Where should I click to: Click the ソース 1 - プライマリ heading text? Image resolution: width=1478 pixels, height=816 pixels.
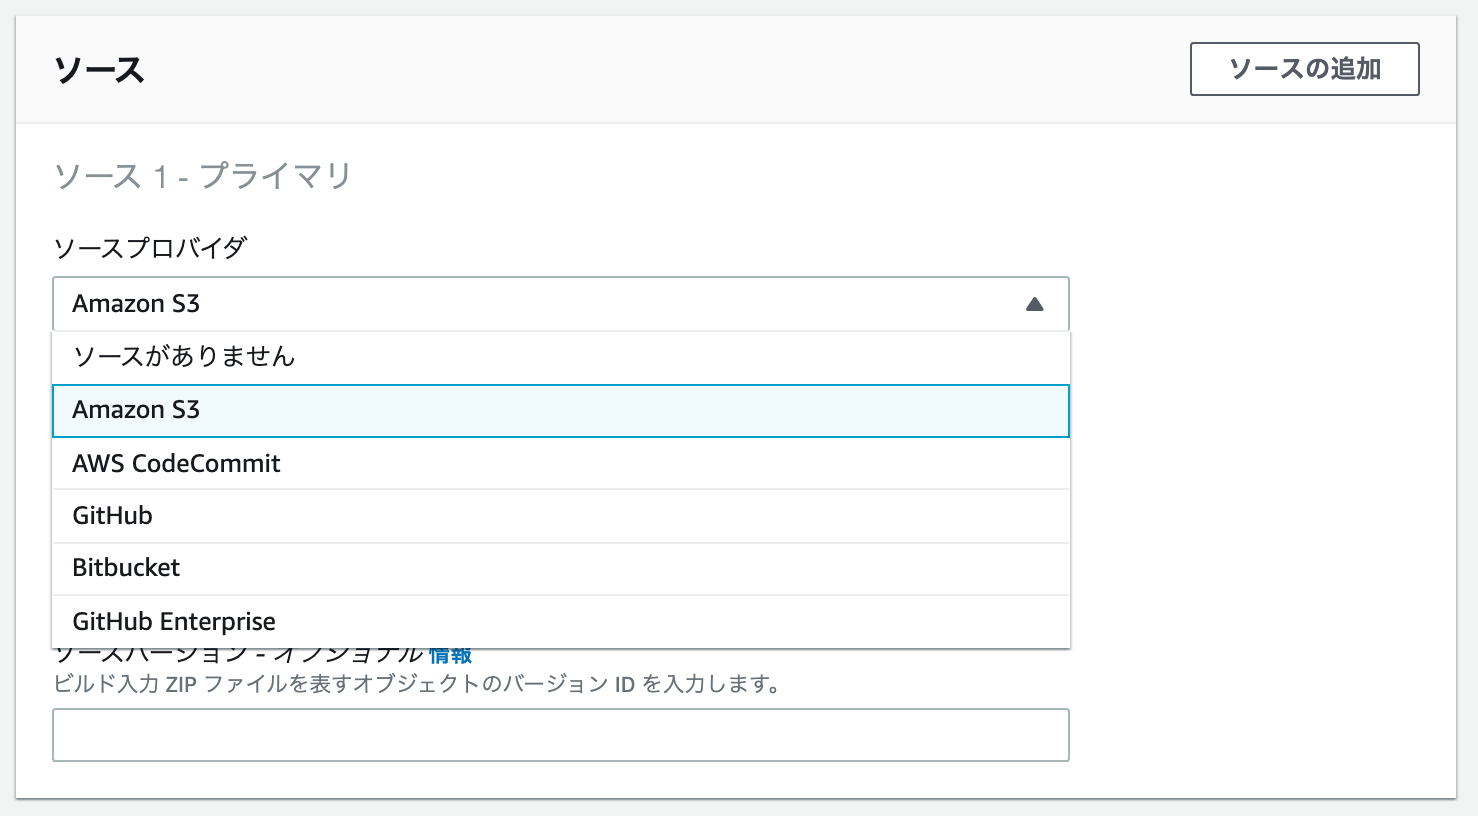[x=202, y=176]
